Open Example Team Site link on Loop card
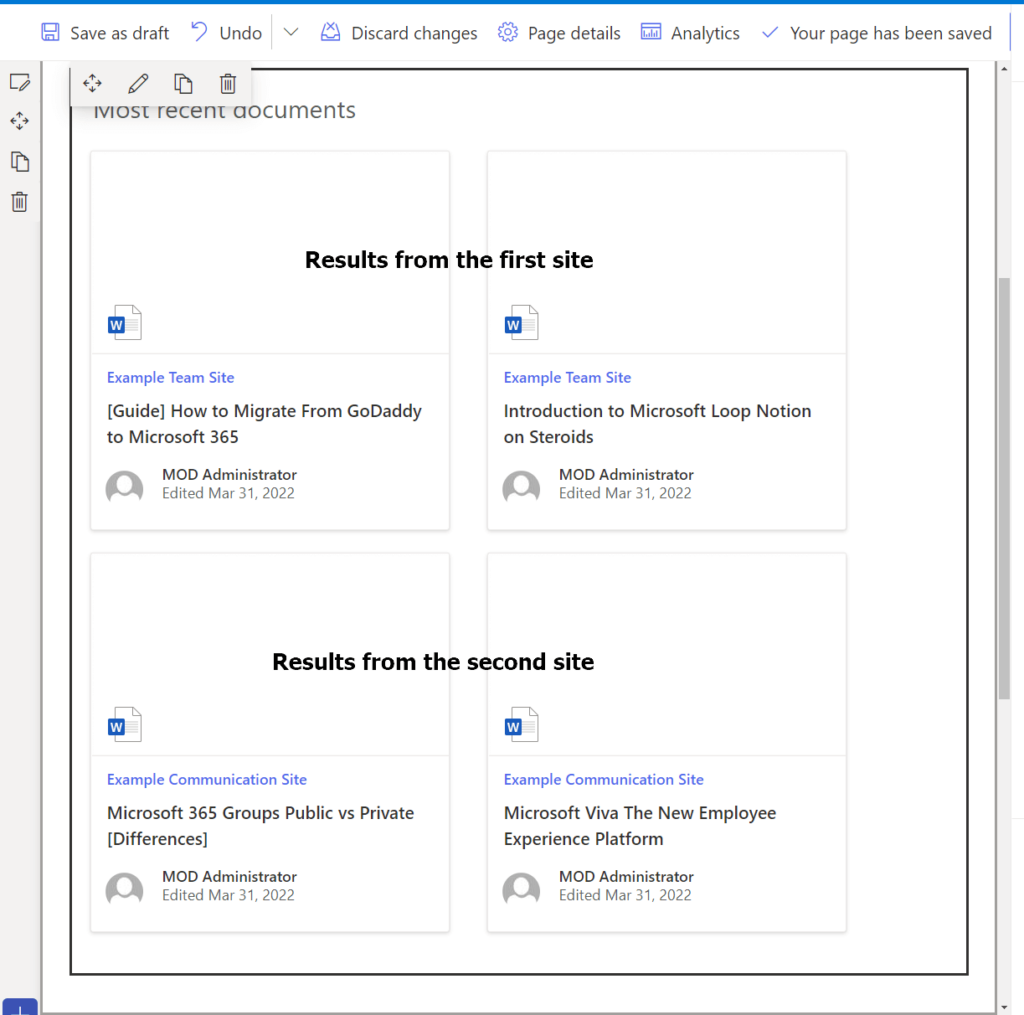Viewport: 1024px width, 1015px height. click(567, 378)
